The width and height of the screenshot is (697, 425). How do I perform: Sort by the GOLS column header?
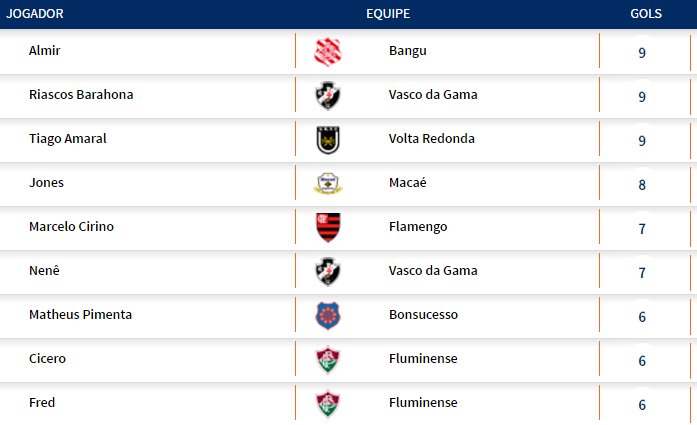pos(645,14)
